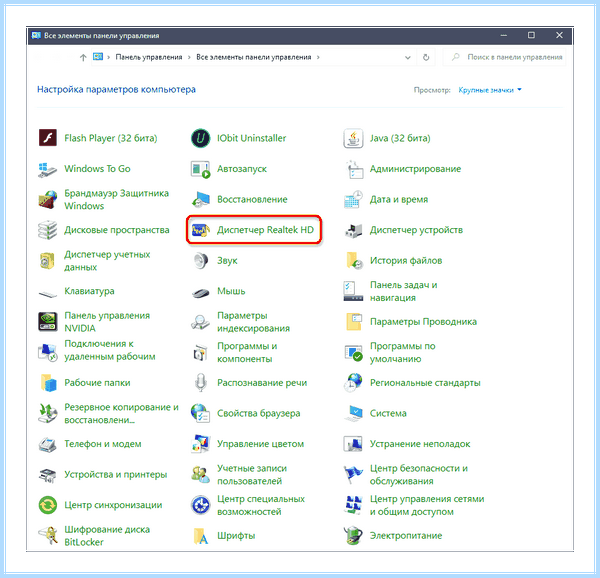Click the control panel icon in address bar

point(98,57)
